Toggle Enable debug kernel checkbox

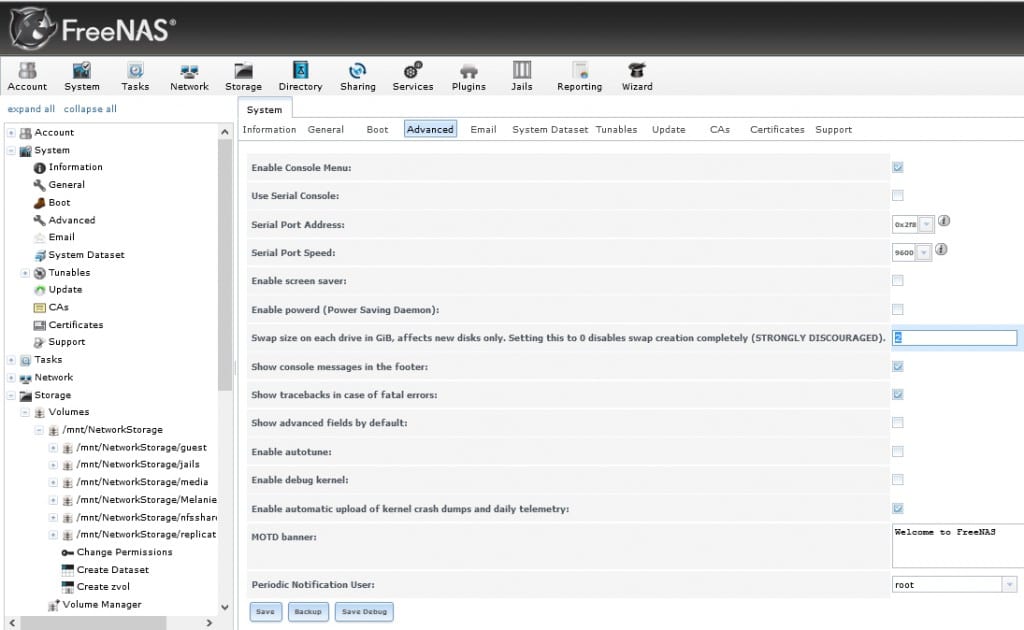(x=898, y=479)
